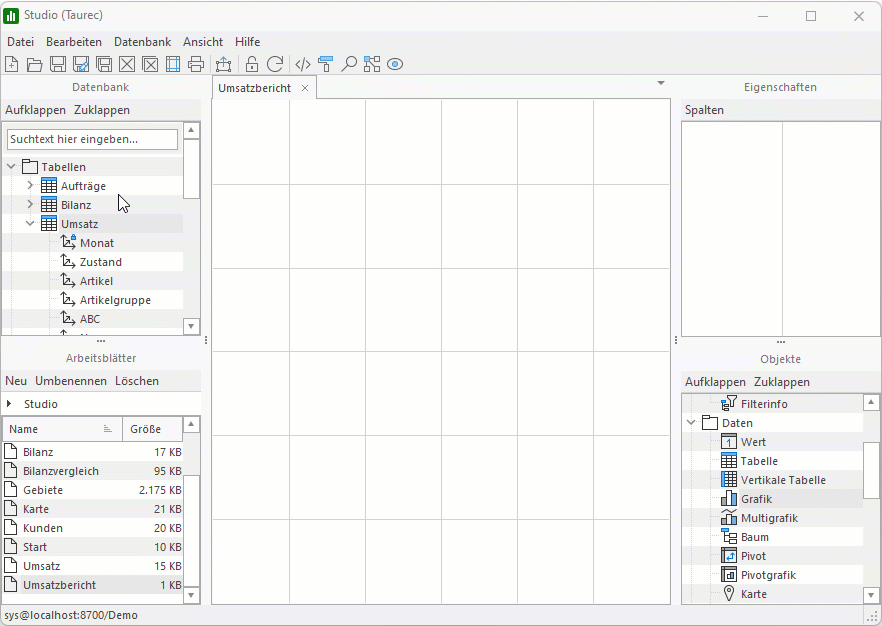Click the new document toolbar icon

[x=12, y=65]
